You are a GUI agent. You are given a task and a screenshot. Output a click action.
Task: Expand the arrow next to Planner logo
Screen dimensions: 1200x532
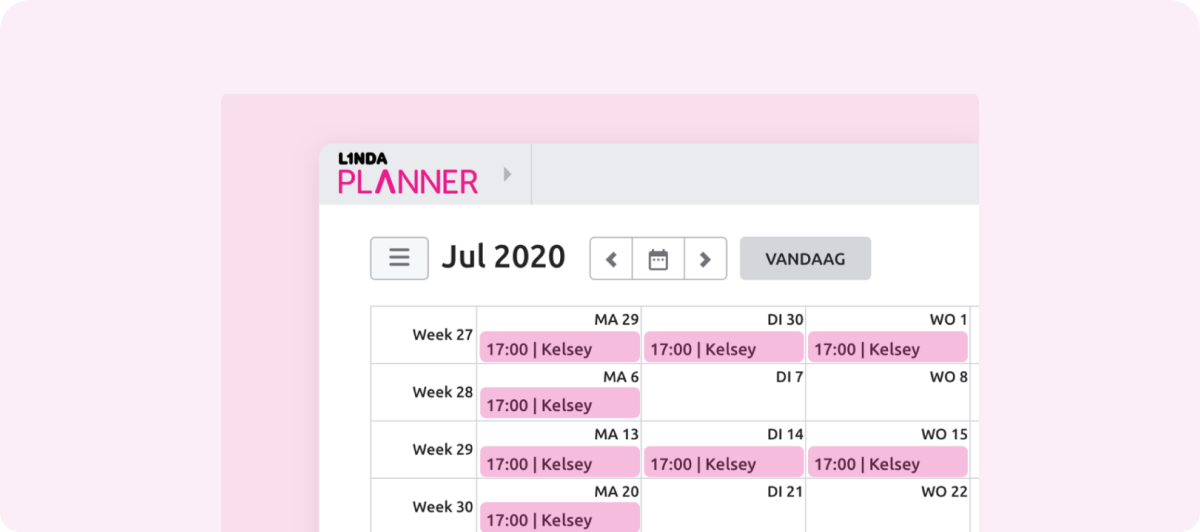point(507,174)
